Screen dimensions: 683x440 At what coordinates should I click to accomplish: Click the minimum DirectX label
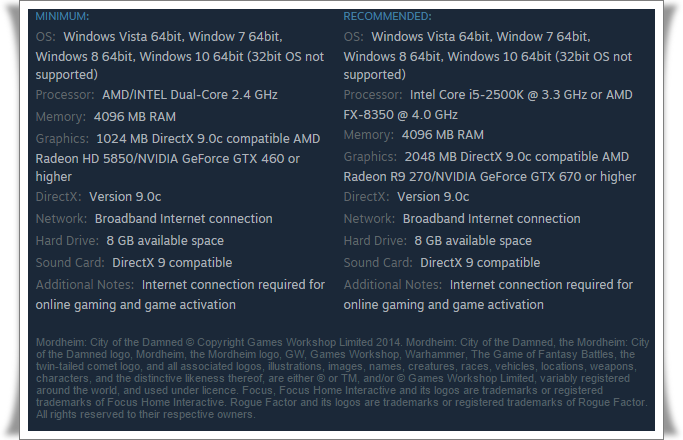[58, 197]
